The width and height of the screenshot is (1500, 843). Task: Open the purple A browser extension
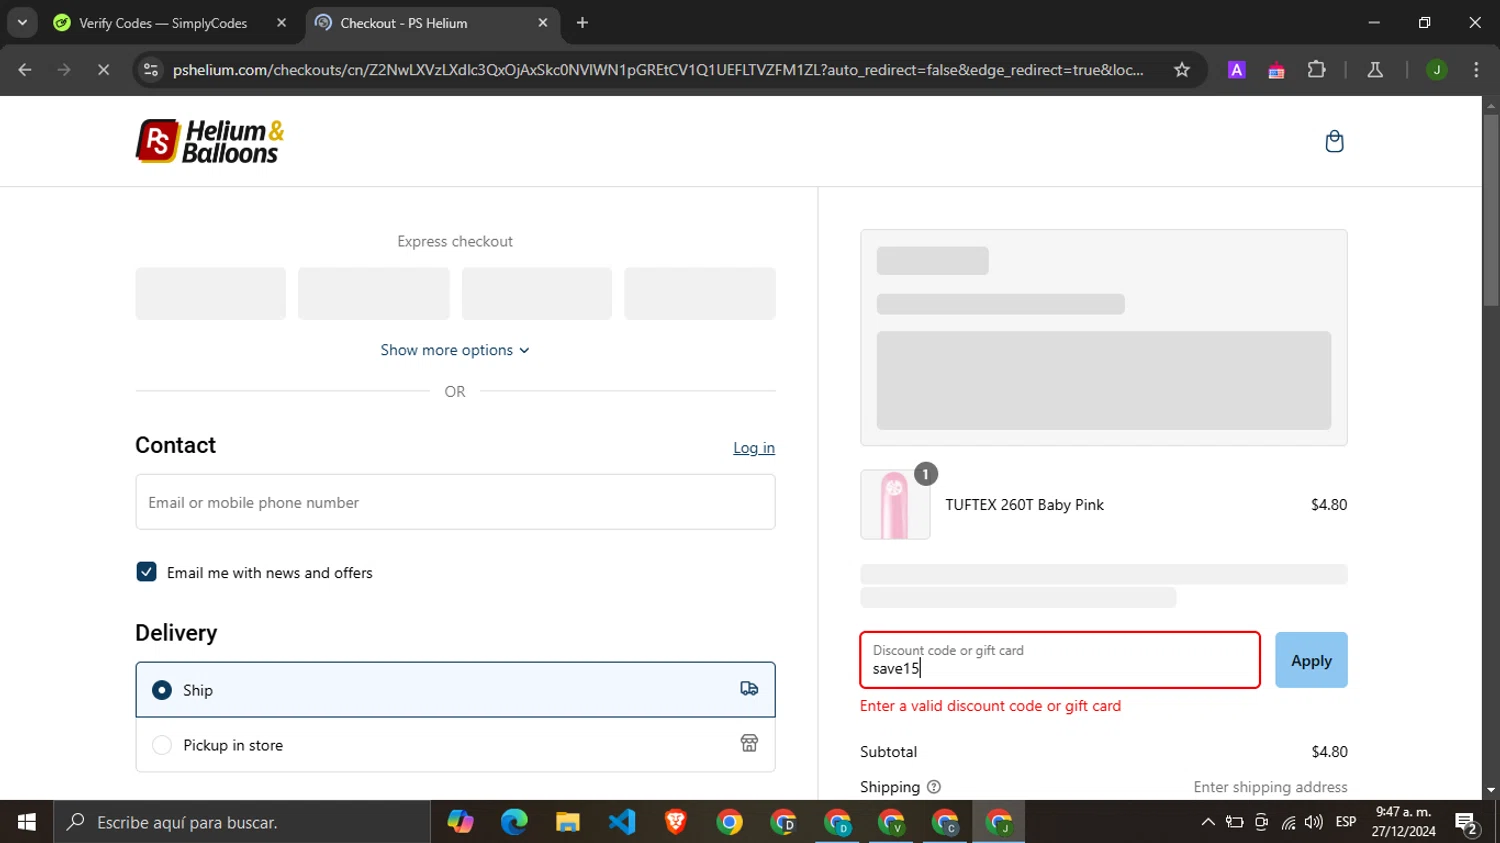(x=1237, y=70)
